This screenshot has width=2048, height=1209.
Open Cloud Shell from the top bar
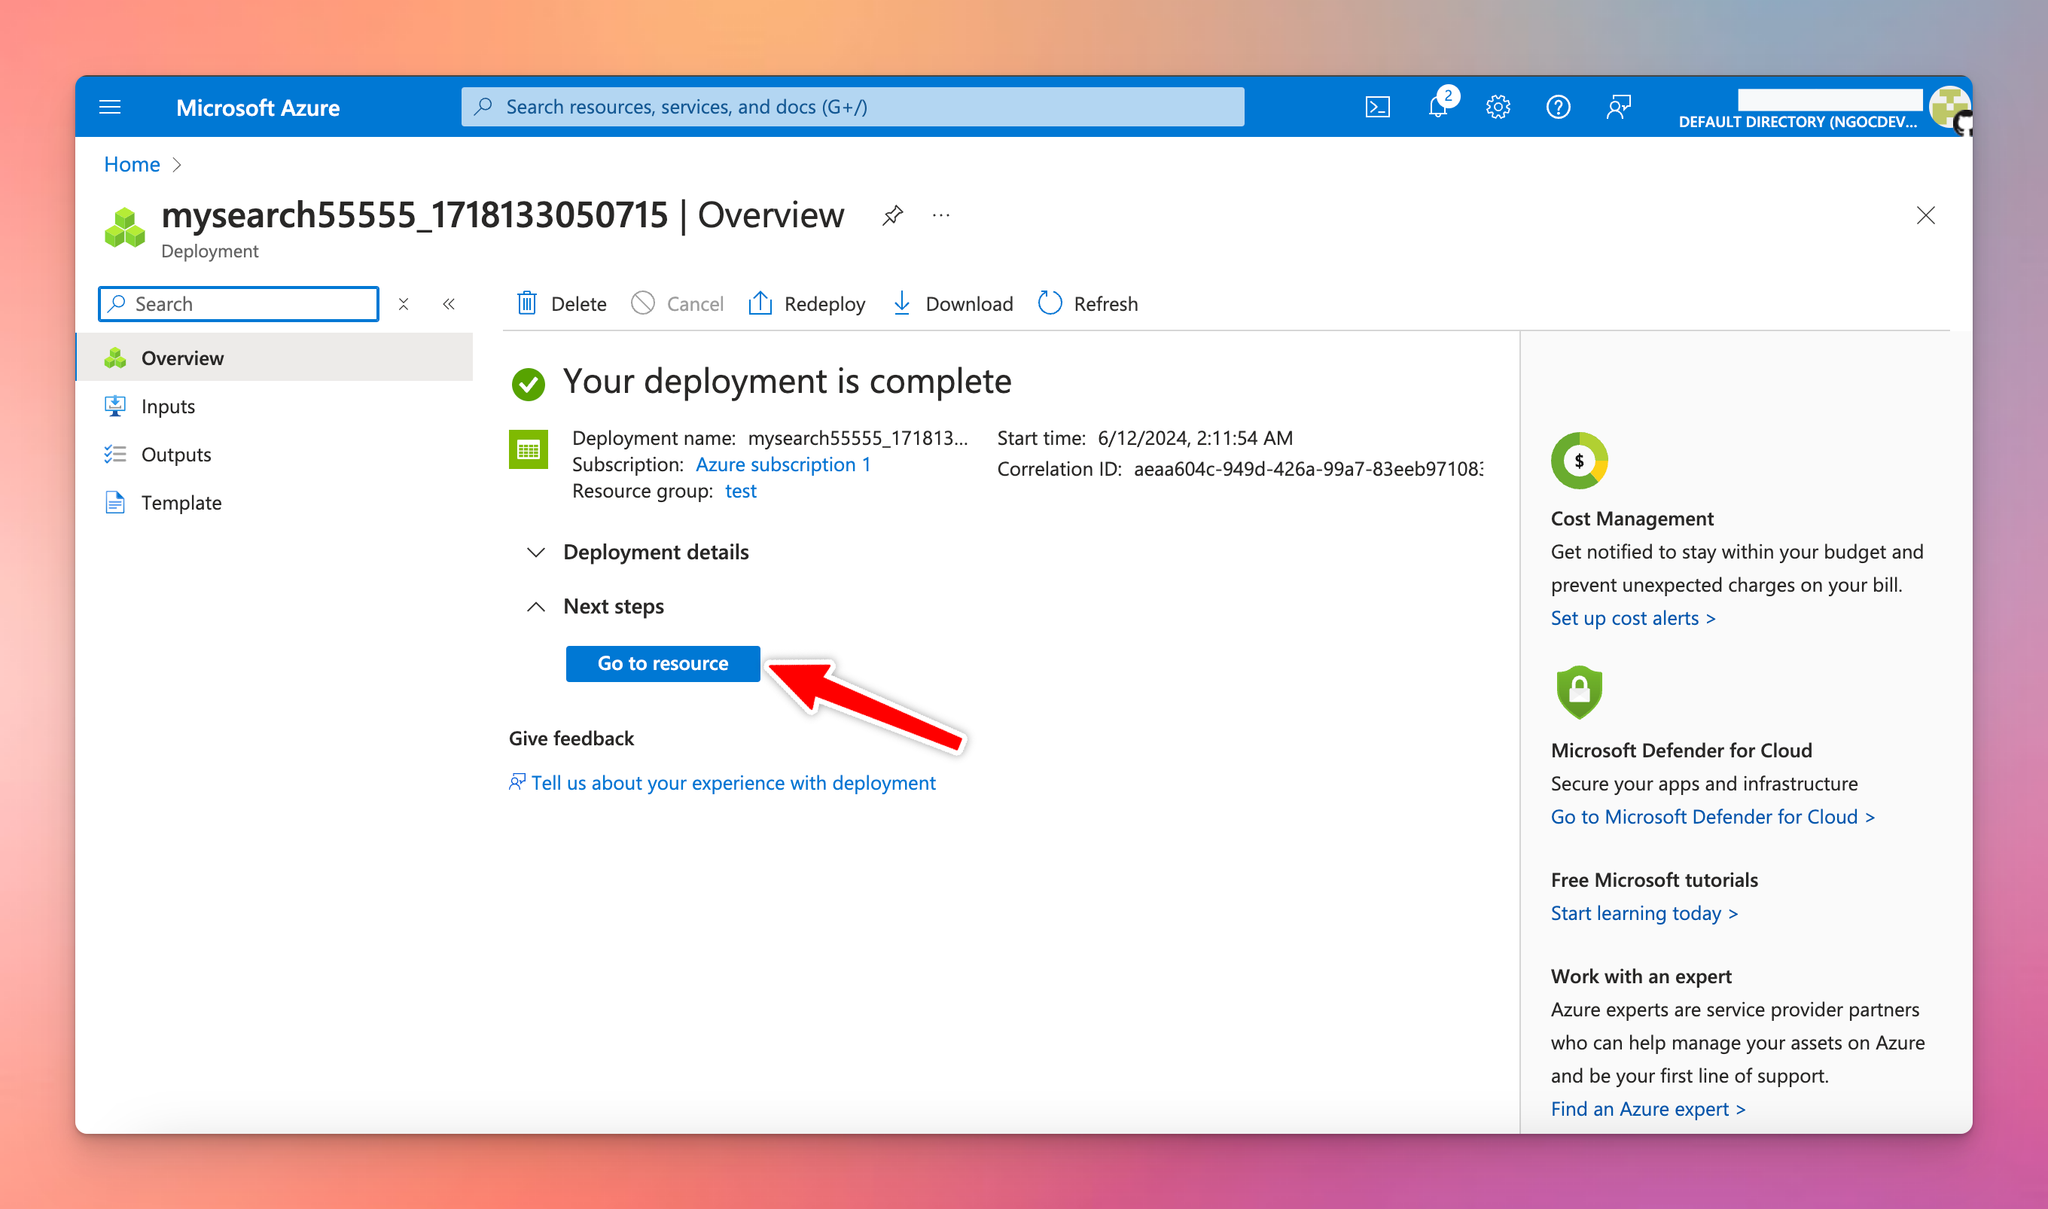[x=1377, y=107]
